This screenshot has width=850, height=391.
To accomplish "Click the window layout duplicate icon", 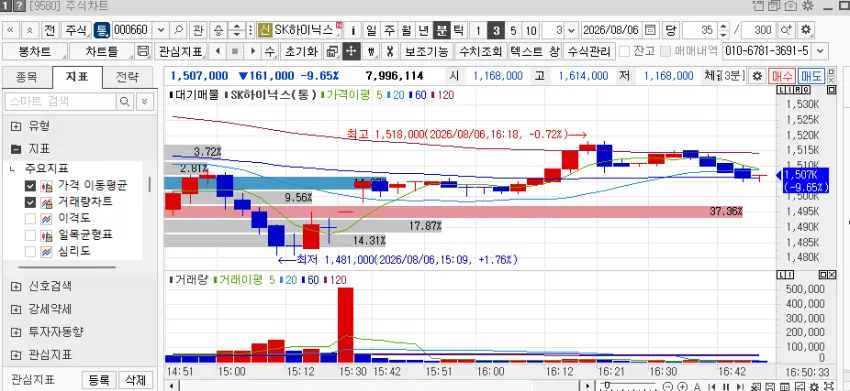I will [332, 52].
